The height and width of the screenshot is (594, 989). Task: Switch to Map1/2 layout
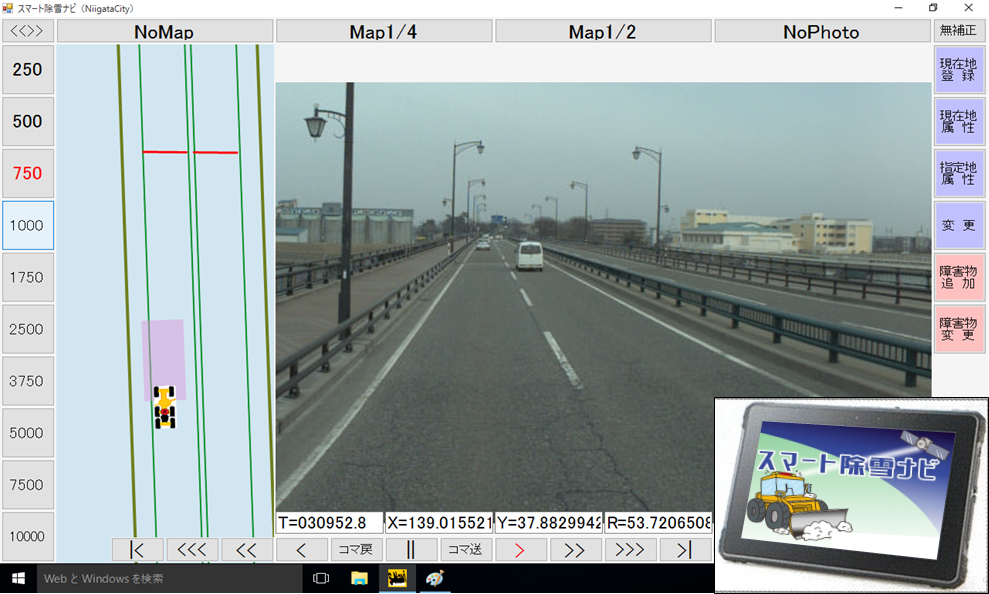[x=602, y=32]
